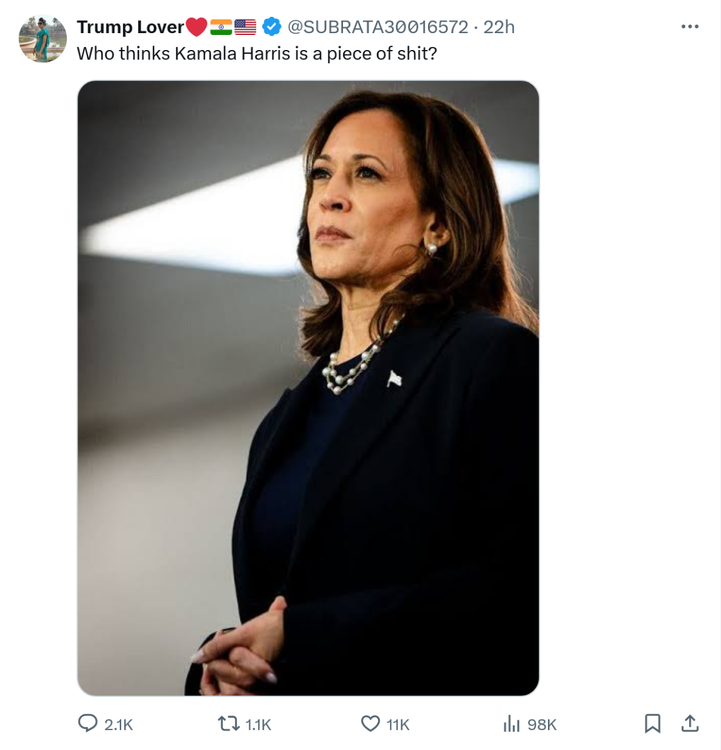
Task: Click the reply speech bubble icon
Action: [88, 723]
